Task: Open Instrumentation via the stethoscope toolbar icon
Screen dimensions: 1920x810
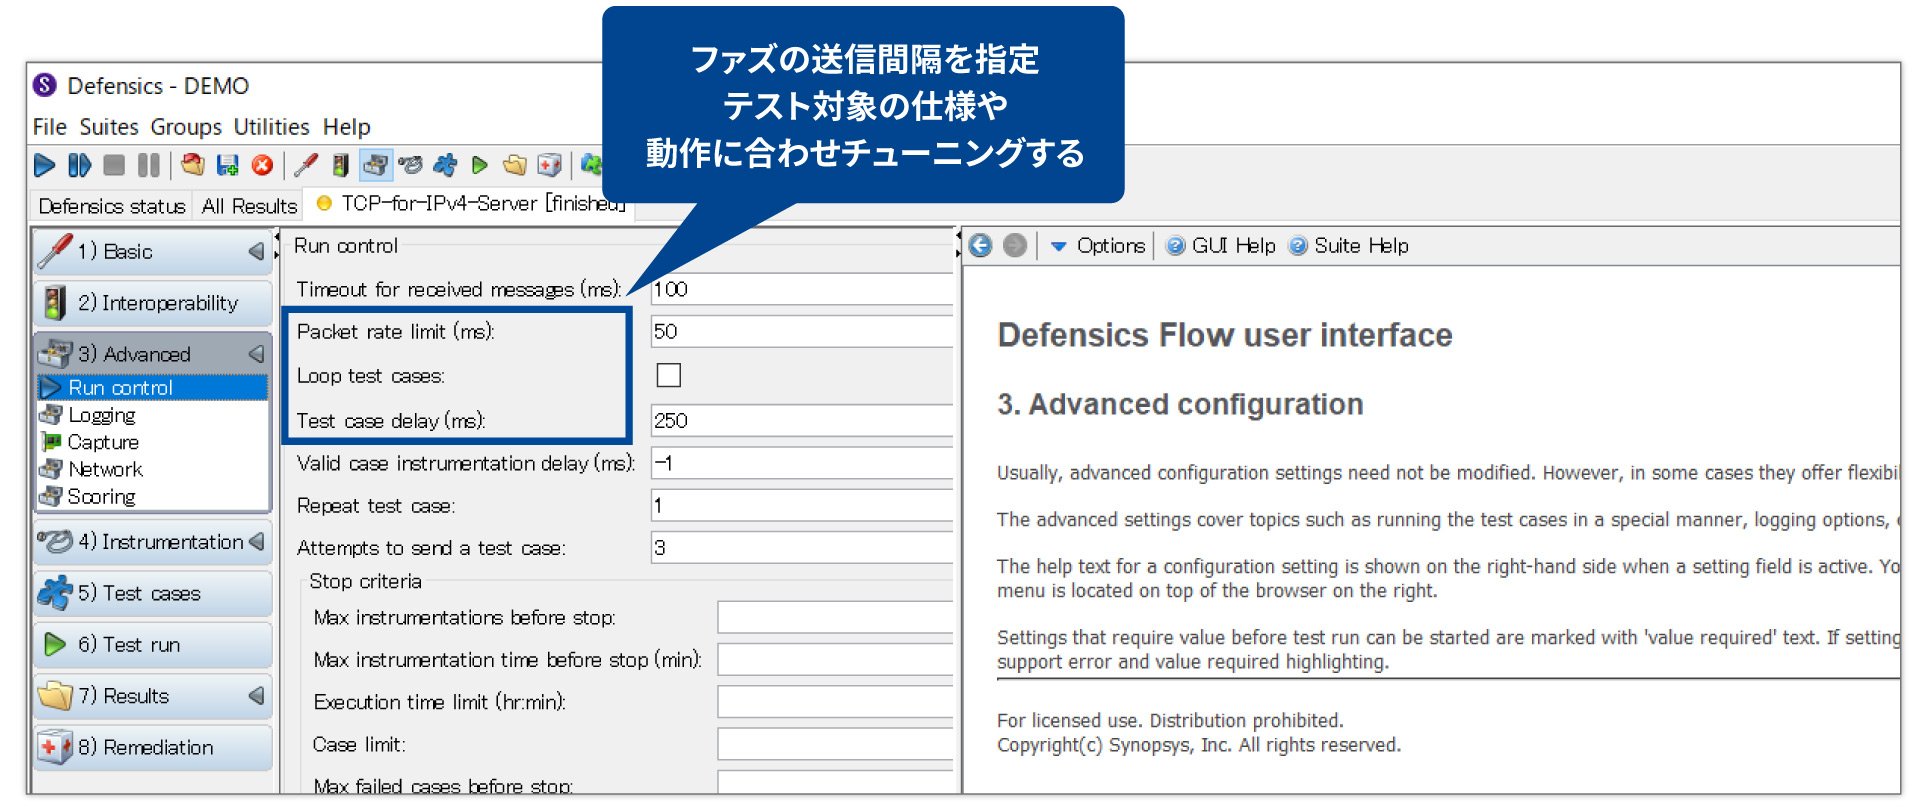Action: click(410, 165)
